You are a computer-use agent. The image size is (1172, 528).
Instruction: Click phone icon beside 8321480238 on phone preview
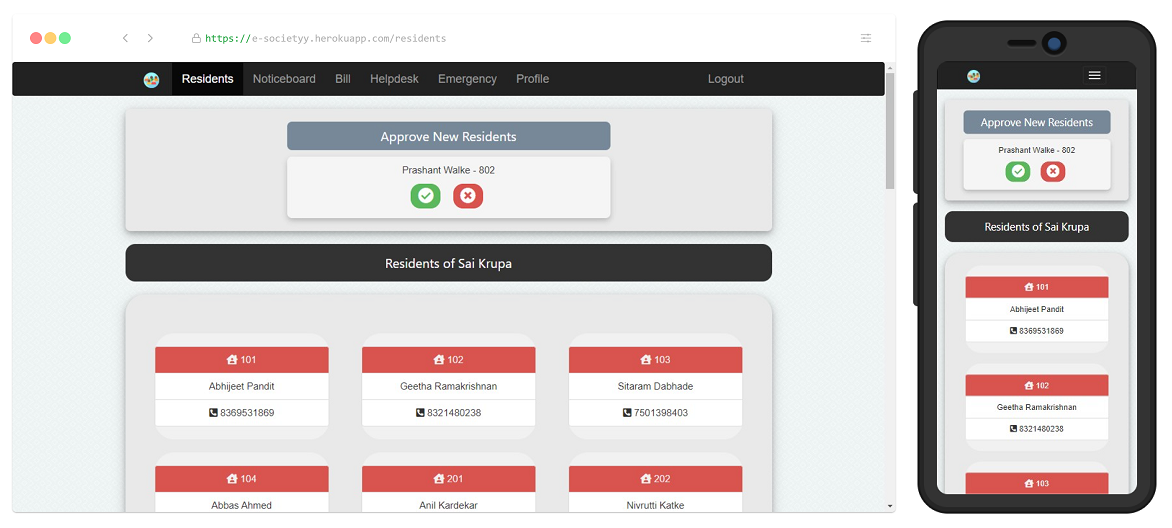coord(1014,429)
